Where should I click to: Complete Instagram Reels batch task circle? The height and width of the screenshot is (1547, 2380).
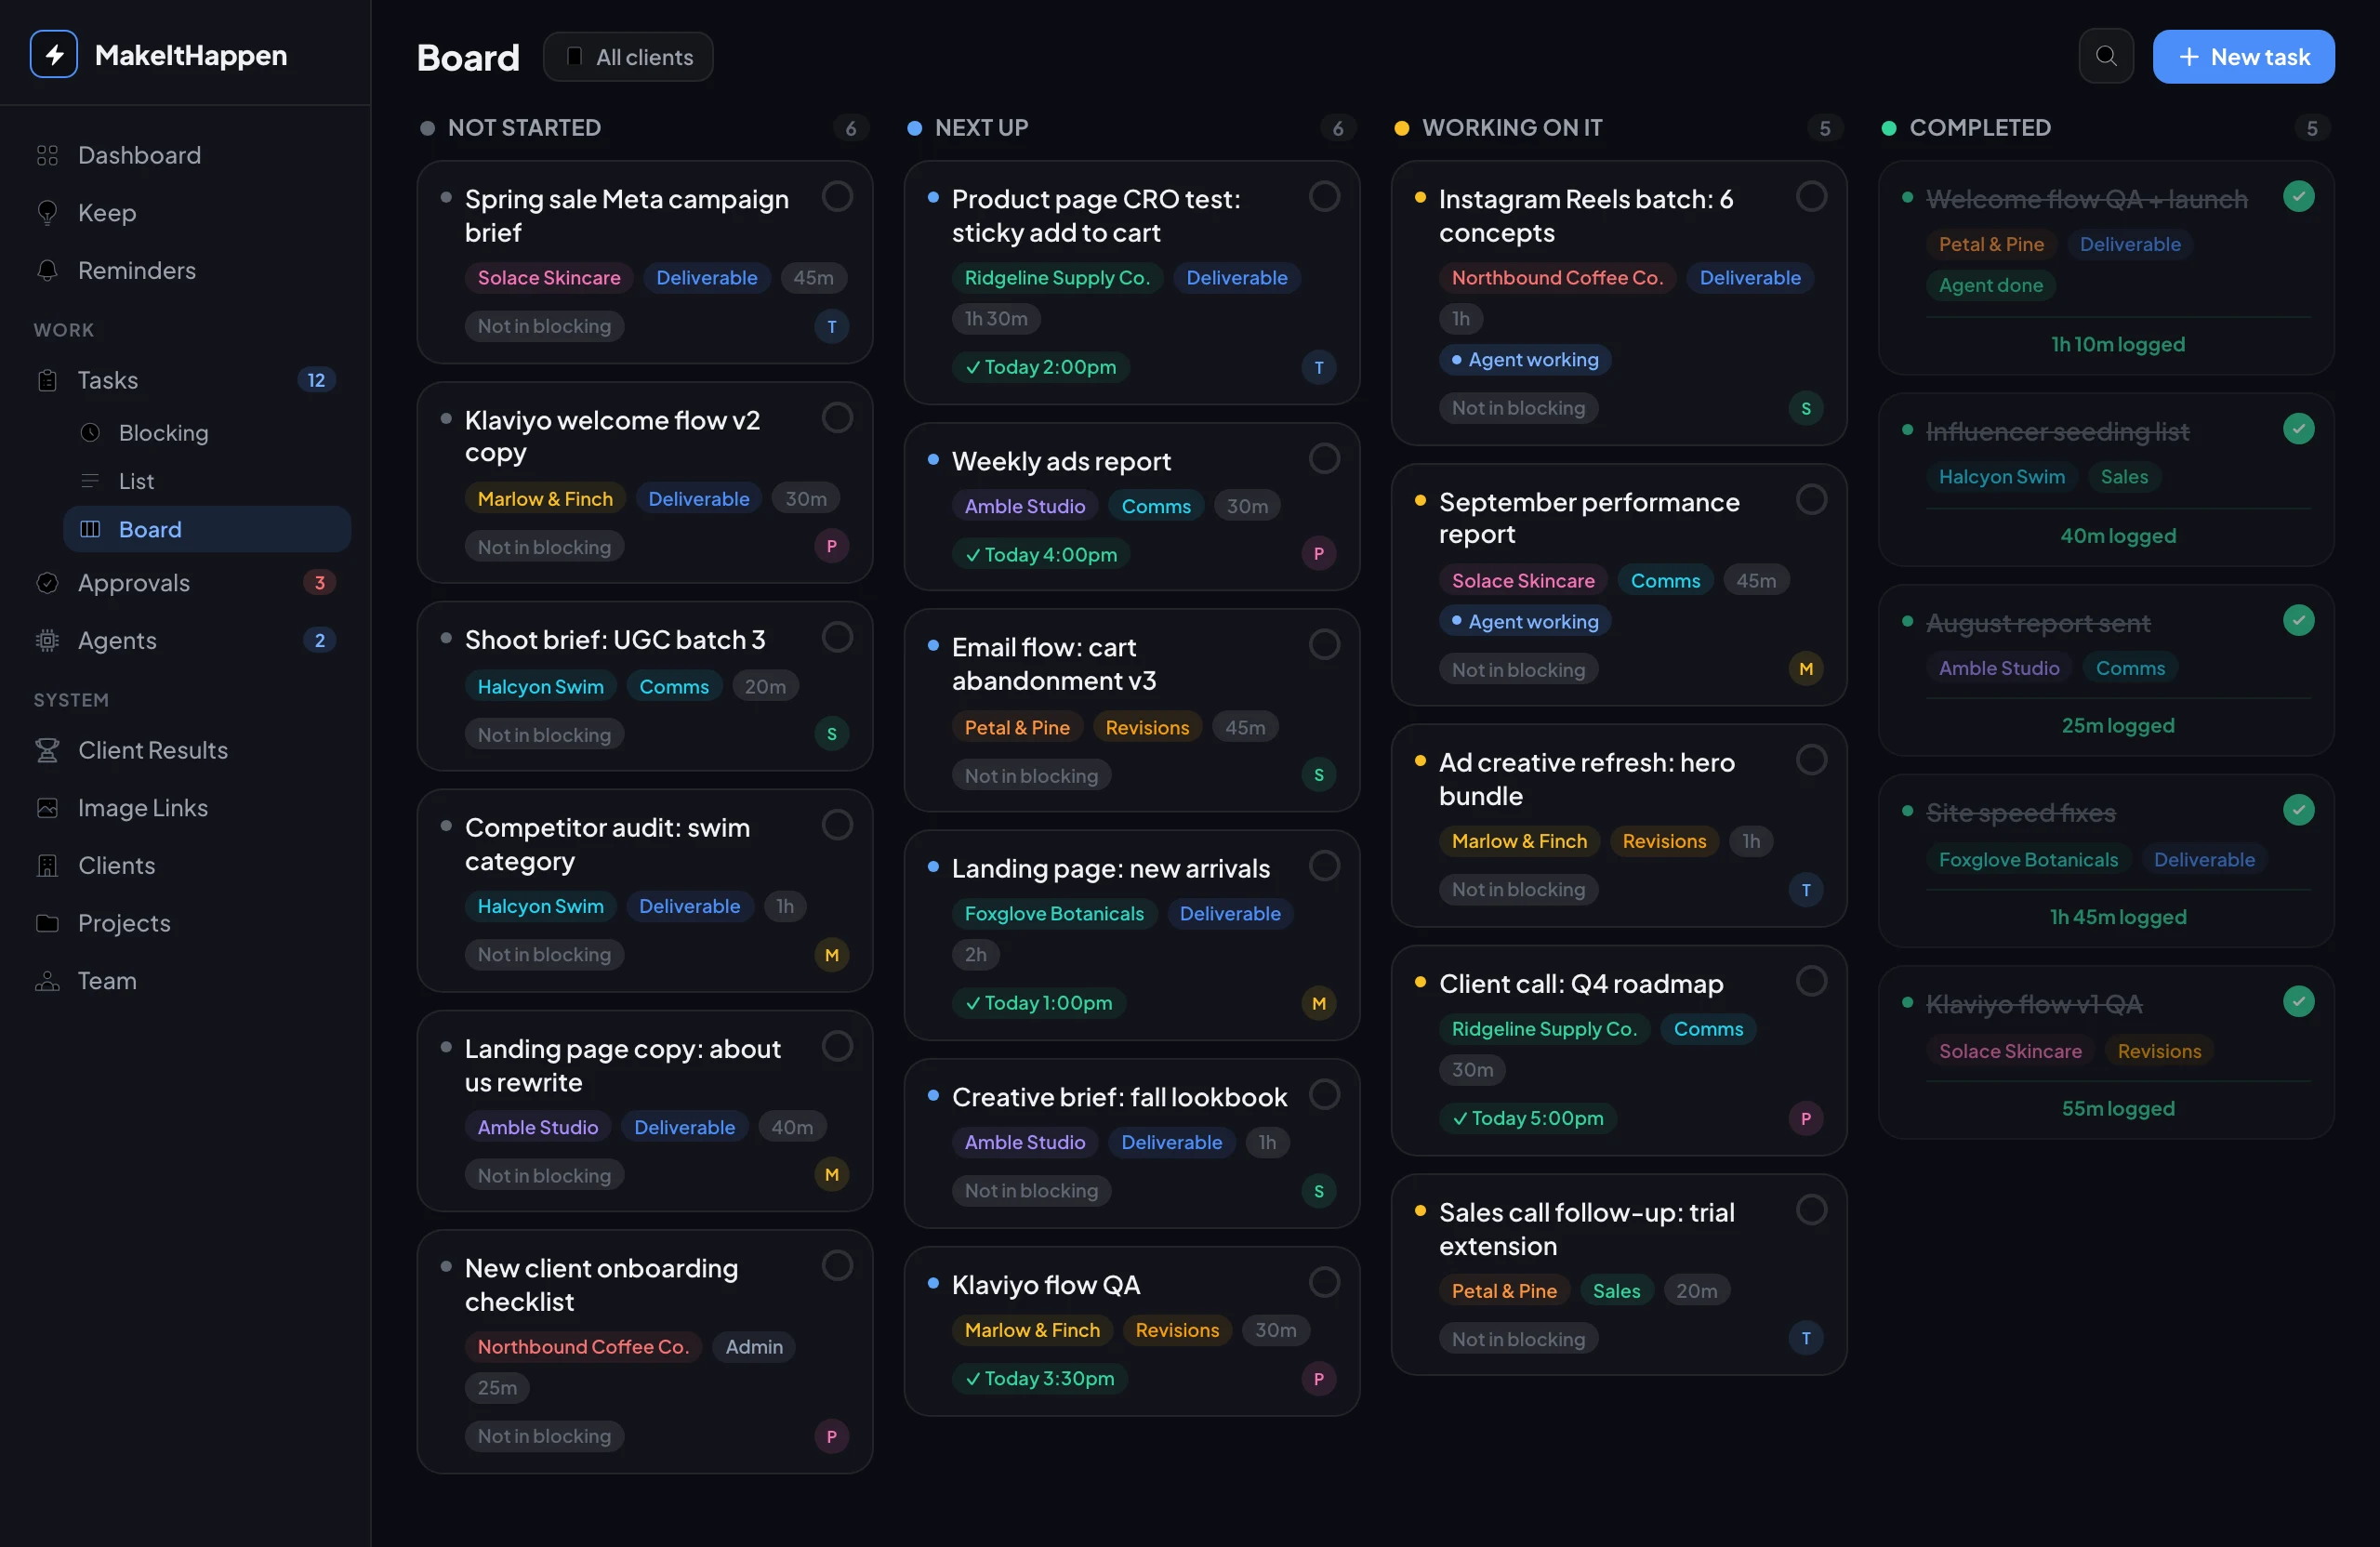tap(1811, 197)
